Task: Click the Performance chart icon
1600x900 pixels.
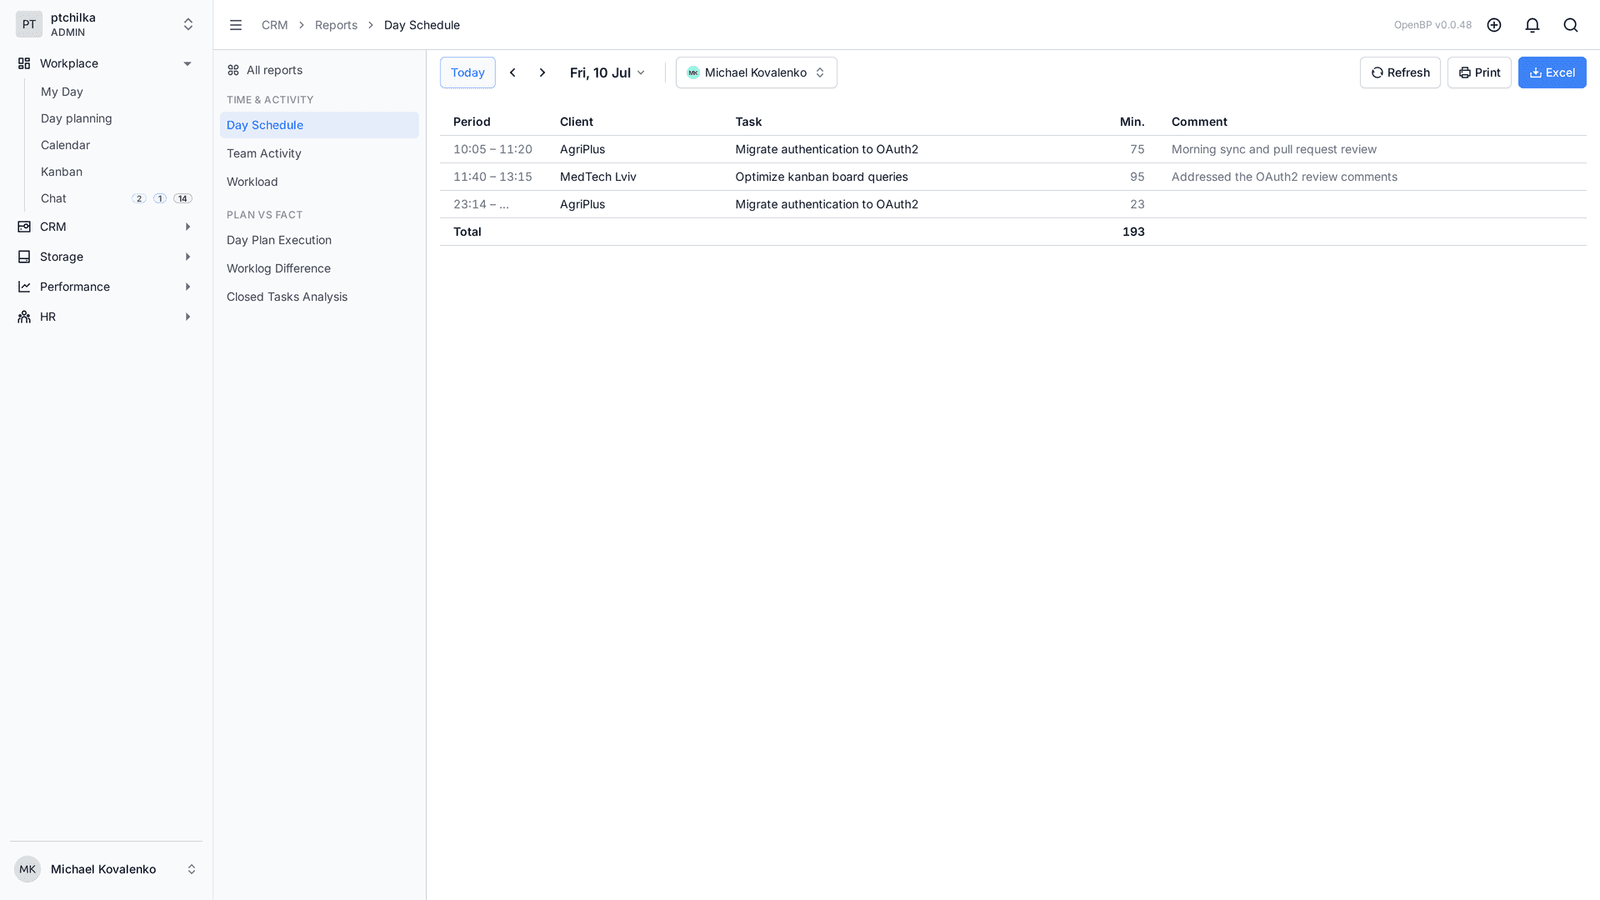Action: coord(24,287)
